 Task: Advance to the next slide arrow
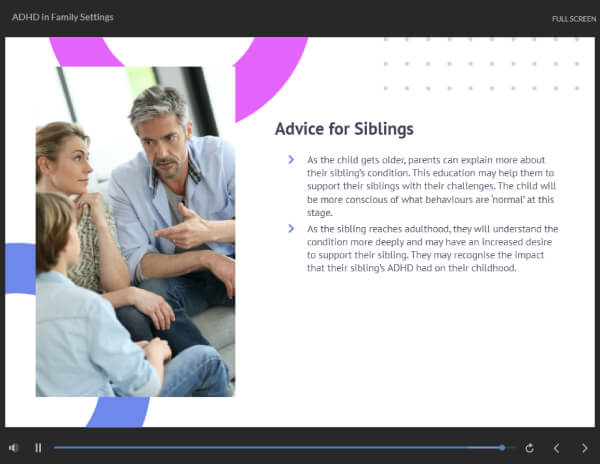click(584, 448)
